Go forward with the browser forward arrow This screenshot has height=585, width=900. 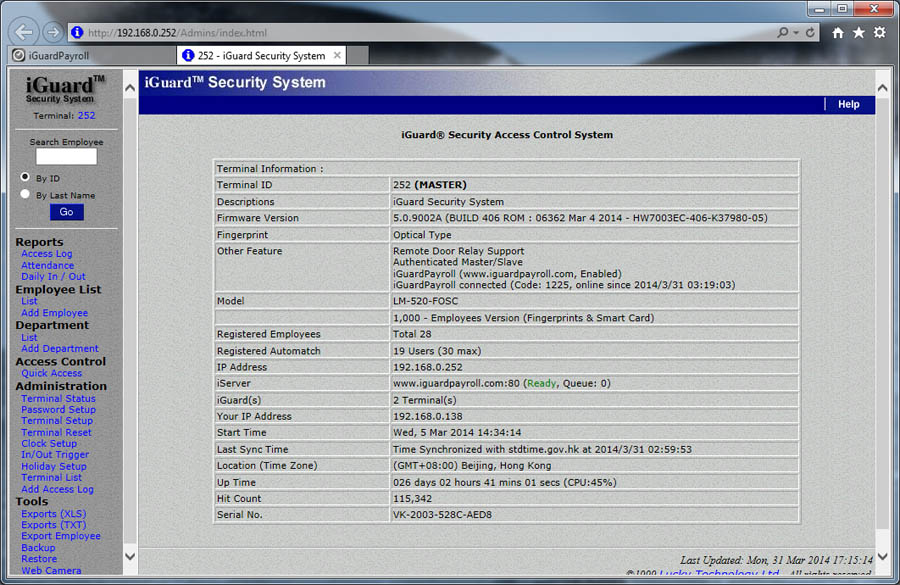tap(53, 32)
